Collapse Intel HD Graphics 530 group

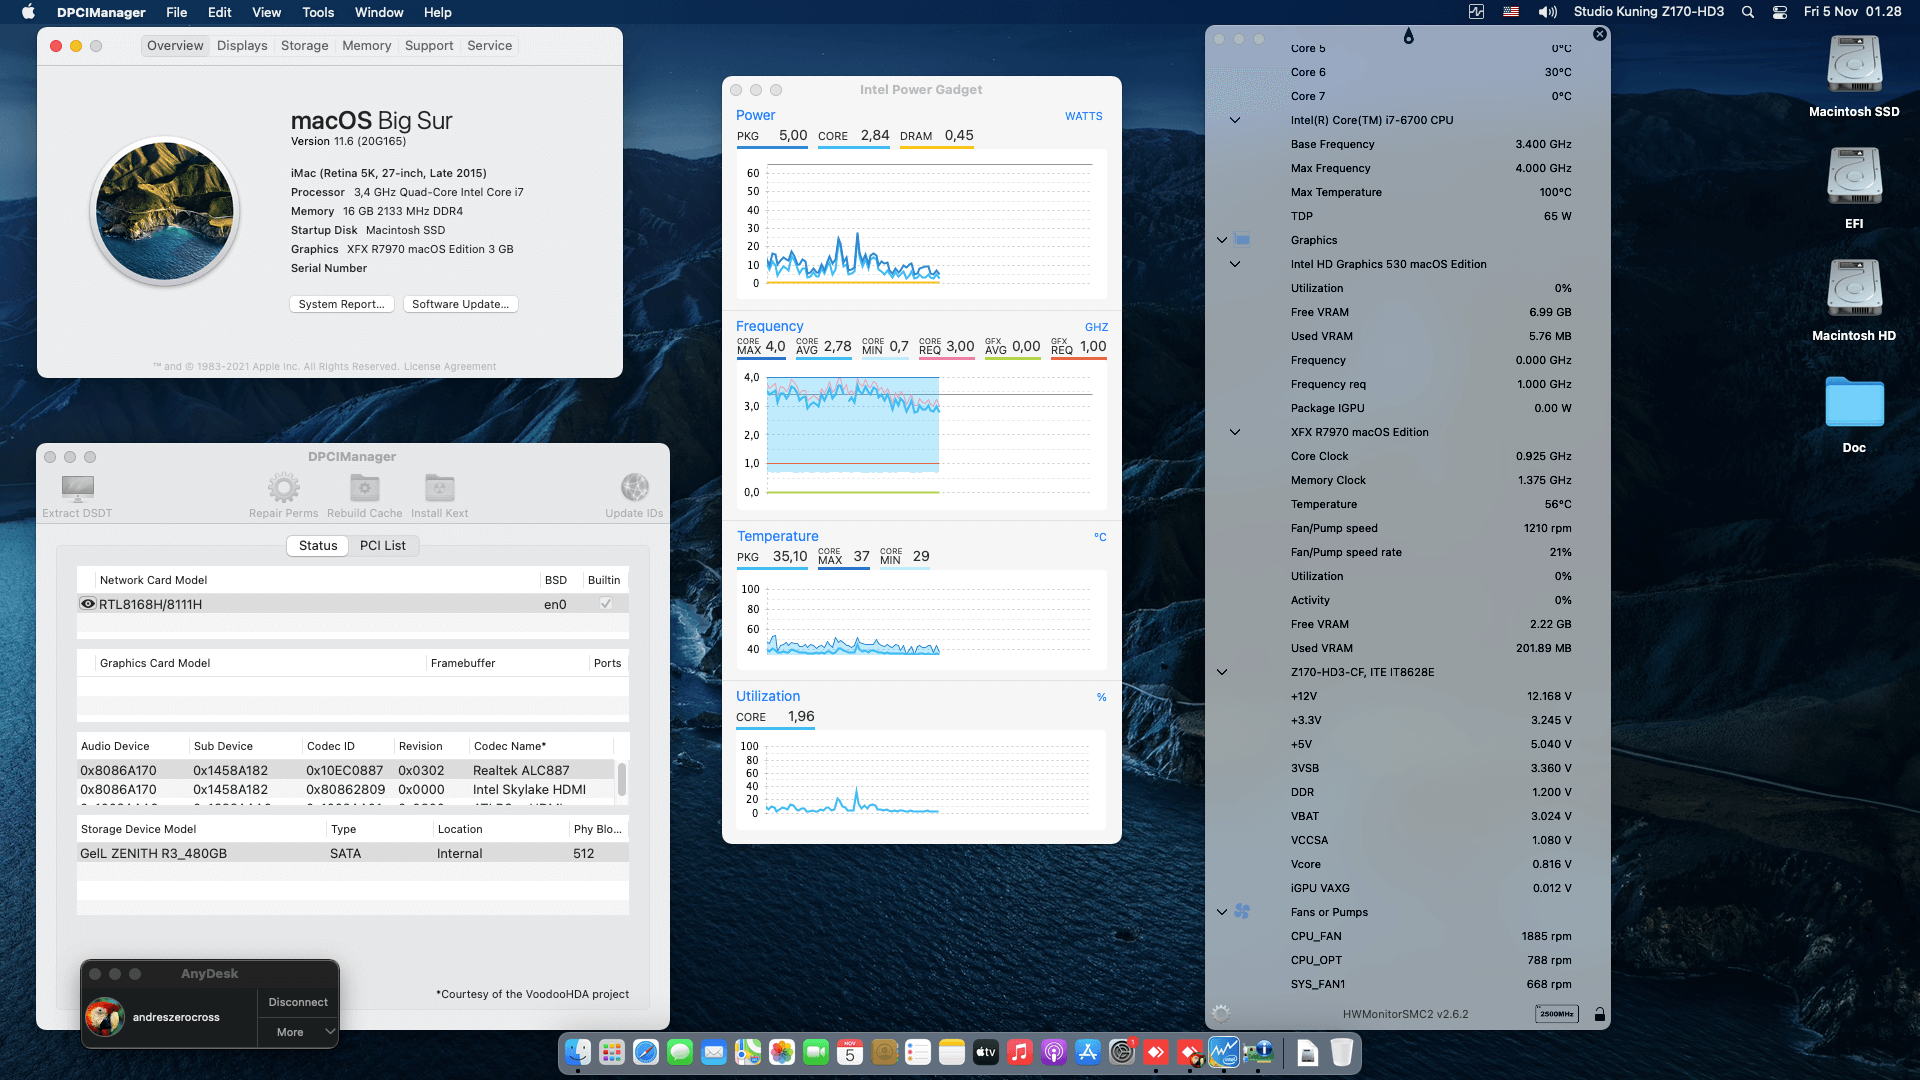(1235, 264)
